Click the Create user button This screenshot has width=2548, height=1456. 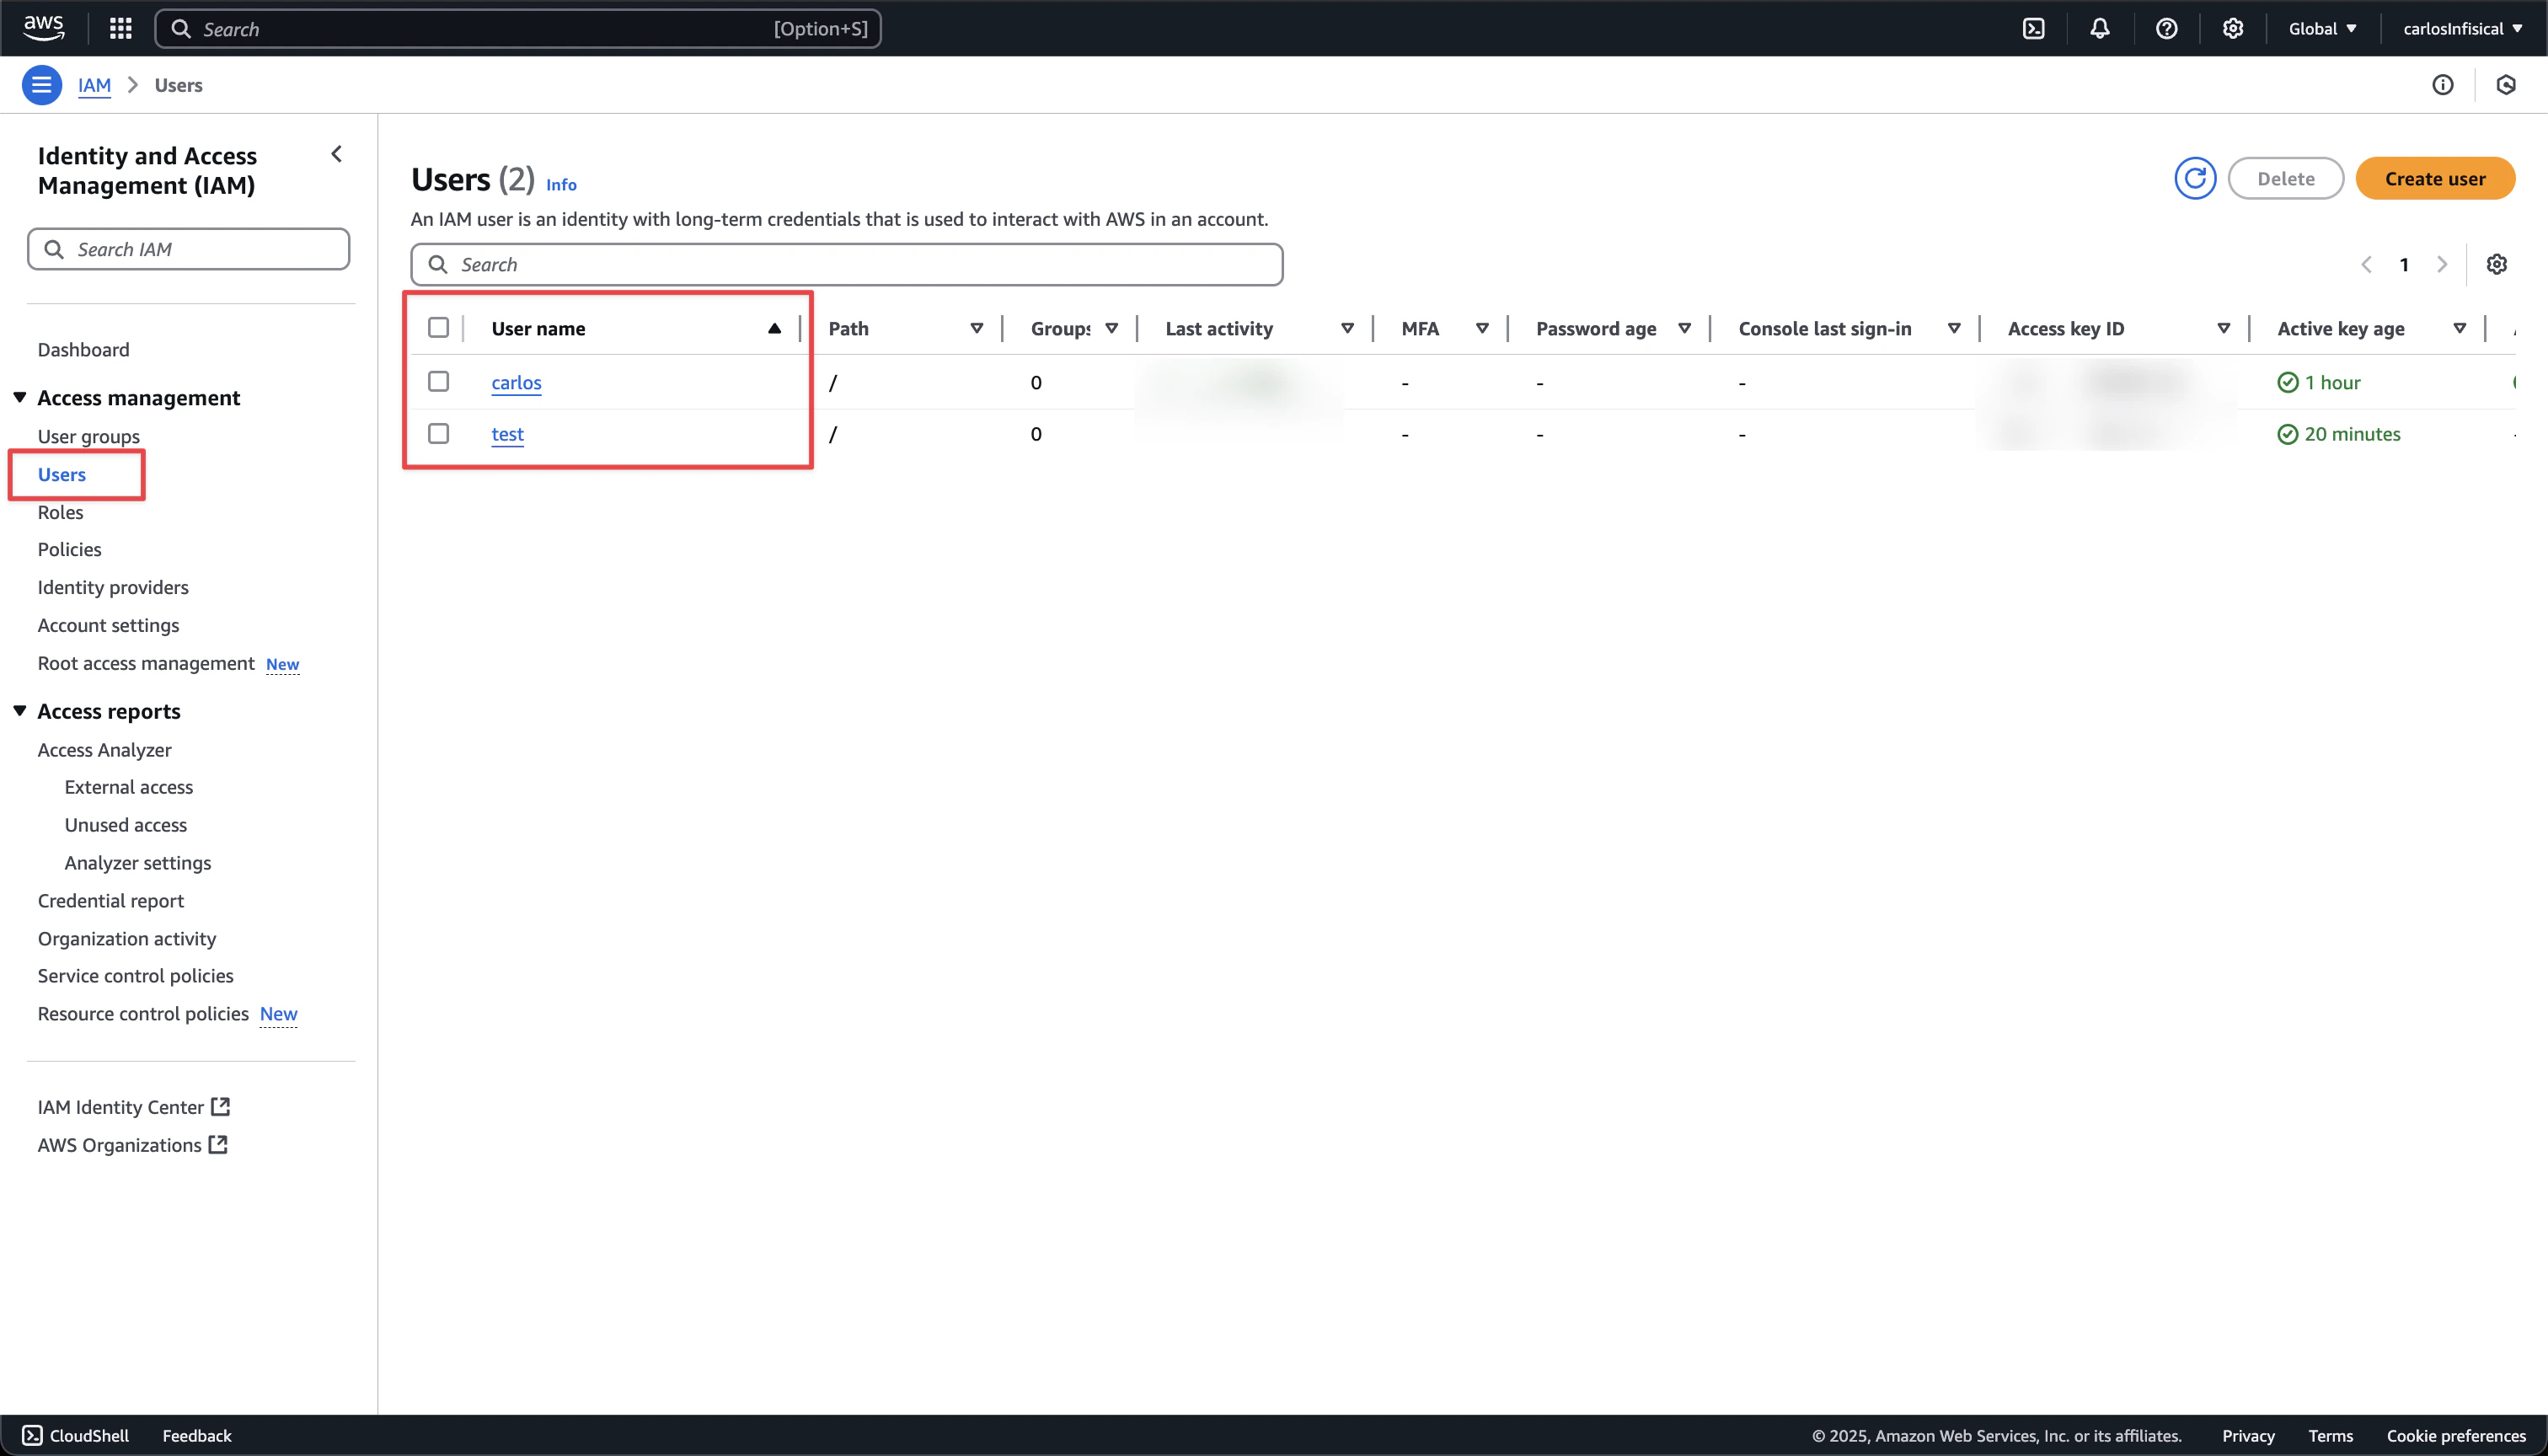click(2435, 179)
